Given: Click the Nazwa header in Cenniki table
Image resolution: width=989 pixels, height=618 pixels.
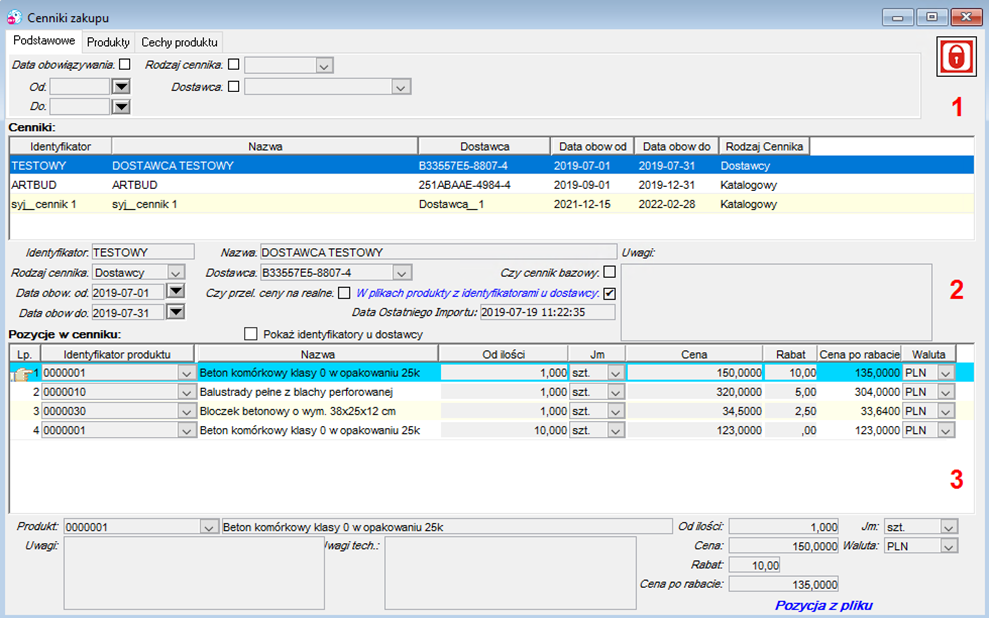Looking at the screenshot, I should click(x=265, y=146).
